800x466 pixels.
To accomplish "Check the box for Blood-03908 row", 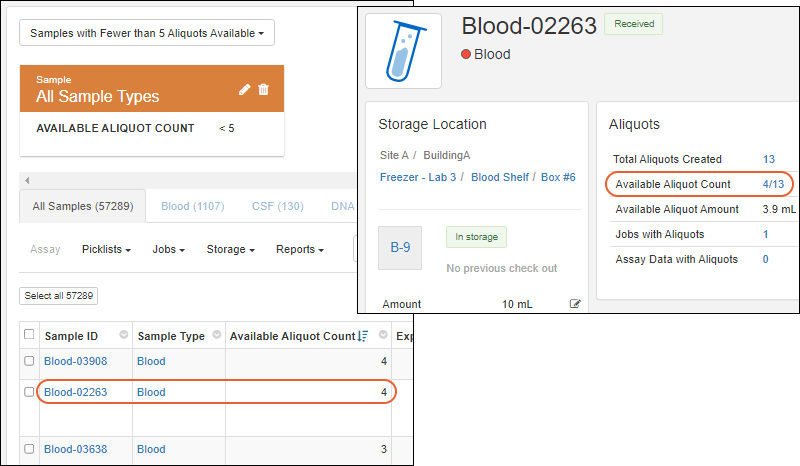I will click(29, 361).
